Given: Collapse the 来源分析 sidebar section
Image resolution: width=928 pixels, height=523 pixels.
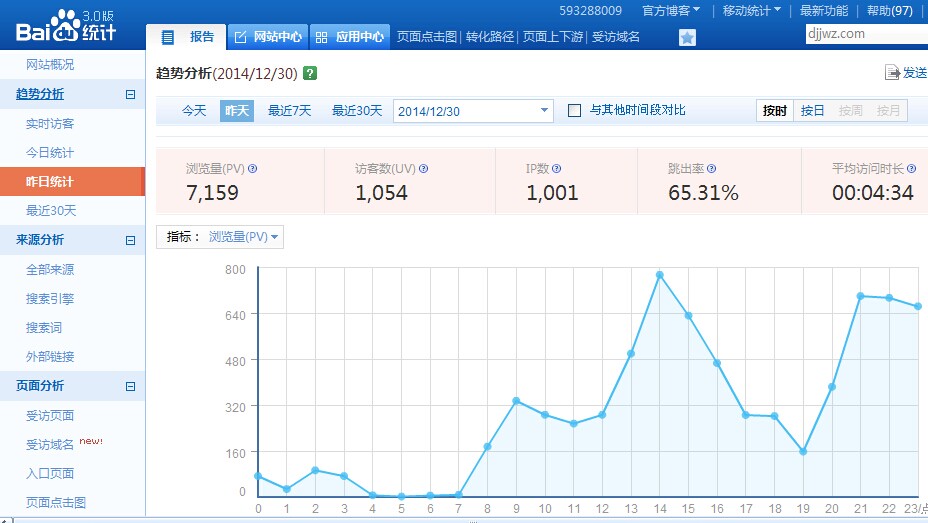Looking at the screenshot, I should pos(130,240).
